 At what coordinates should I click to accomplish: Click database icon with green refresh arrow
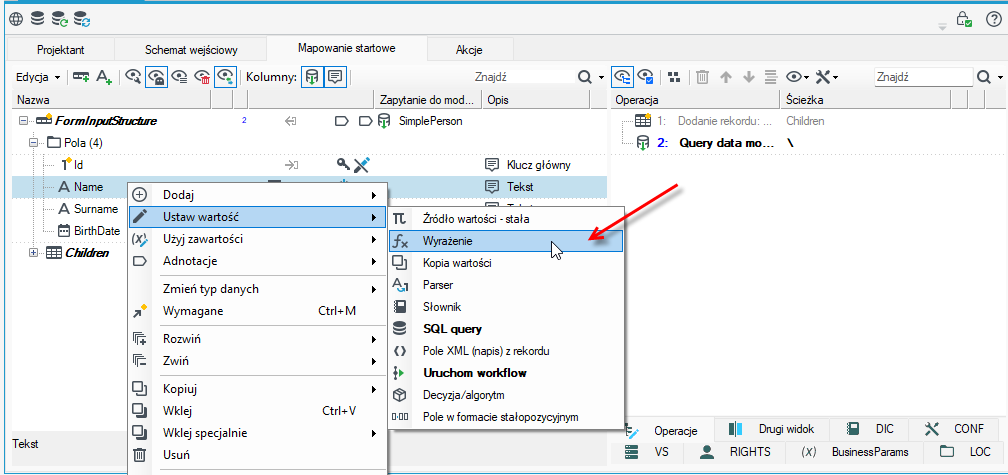[60, 20]
